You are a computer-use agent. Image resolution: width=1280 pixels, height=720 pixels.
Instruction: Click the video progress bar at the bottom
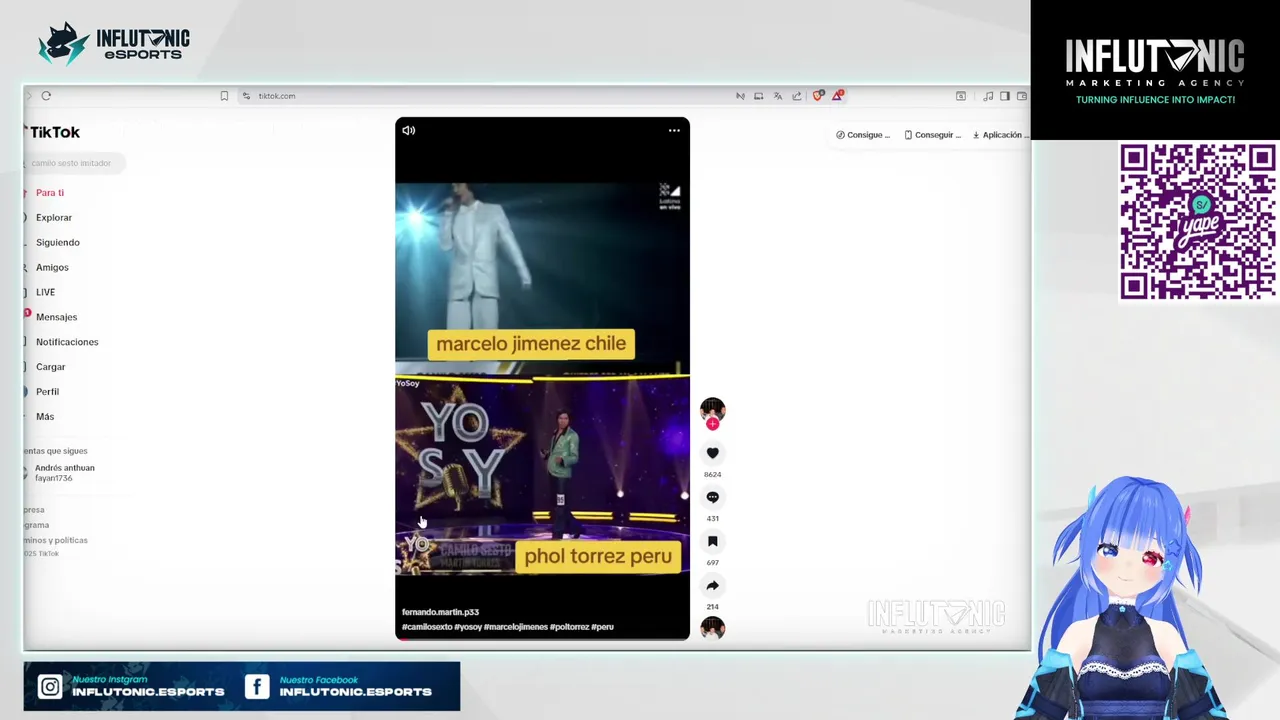point(542,638)
